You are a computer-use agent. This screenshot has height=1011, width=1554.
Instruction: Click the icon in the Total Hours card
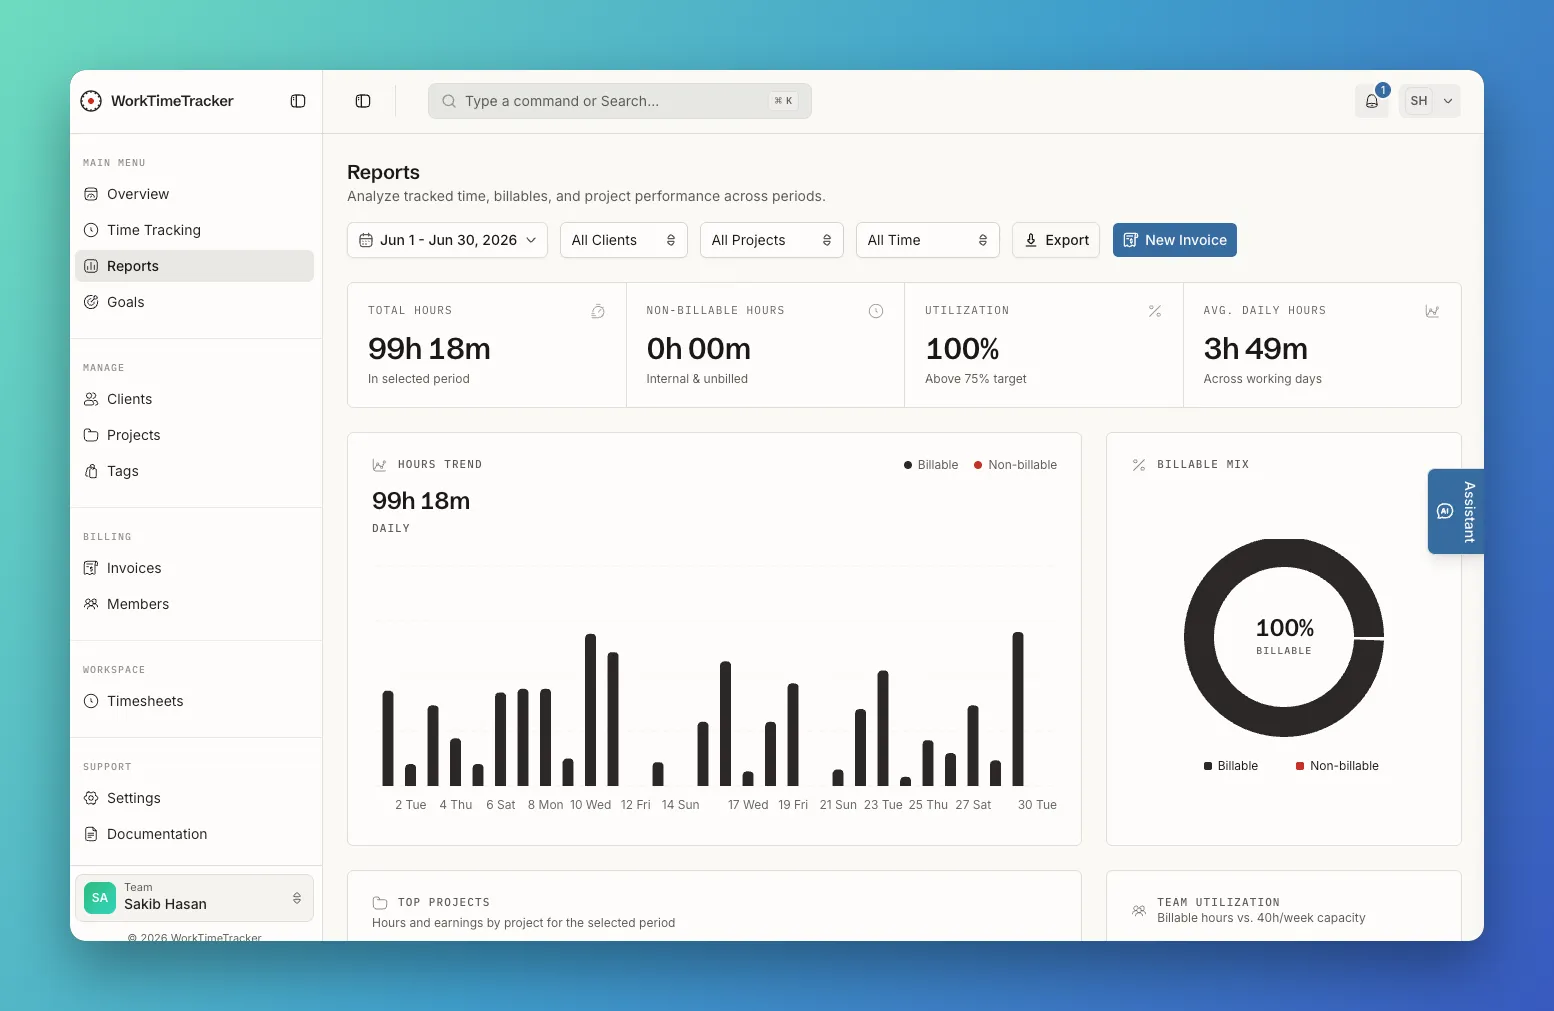(x=598, y=311)
